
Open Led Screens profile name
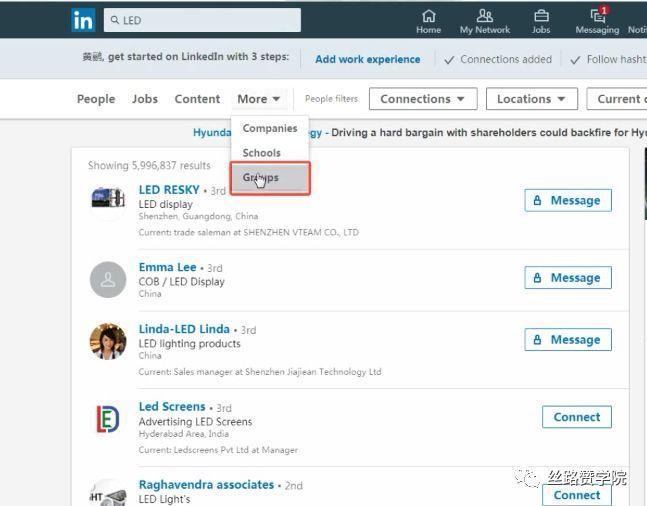click(x=172, y=407)
